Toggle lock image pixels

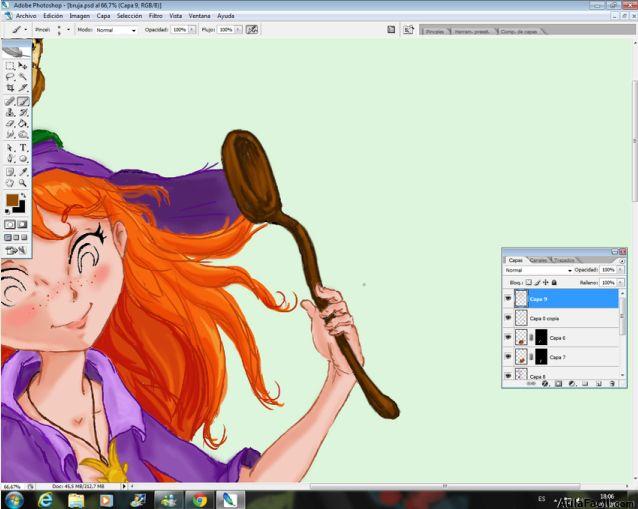pyautogui.click(x=537, y=282)
